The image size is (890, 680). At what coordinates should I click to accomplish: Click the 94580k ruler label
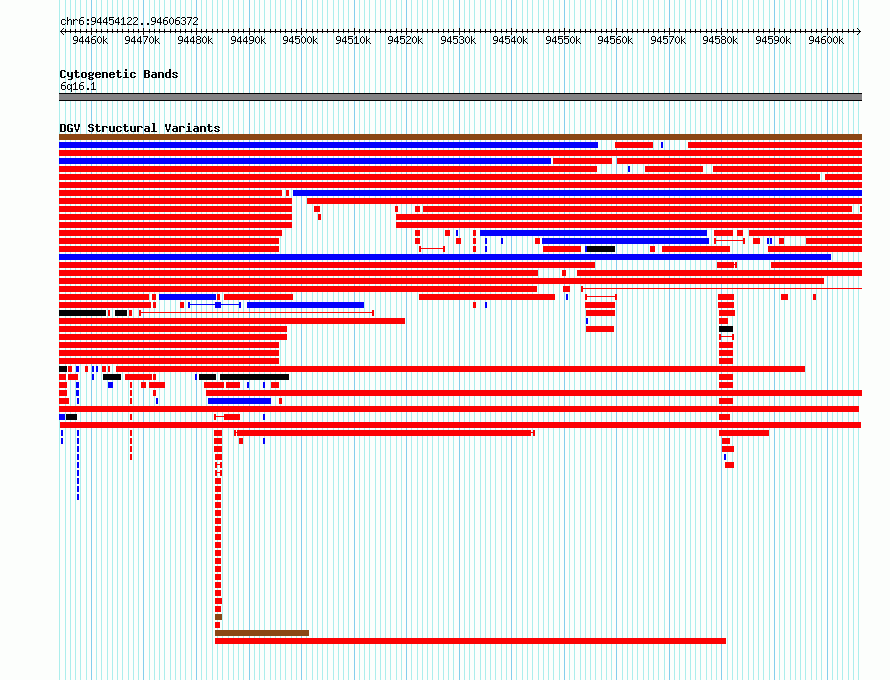[720, 40]
